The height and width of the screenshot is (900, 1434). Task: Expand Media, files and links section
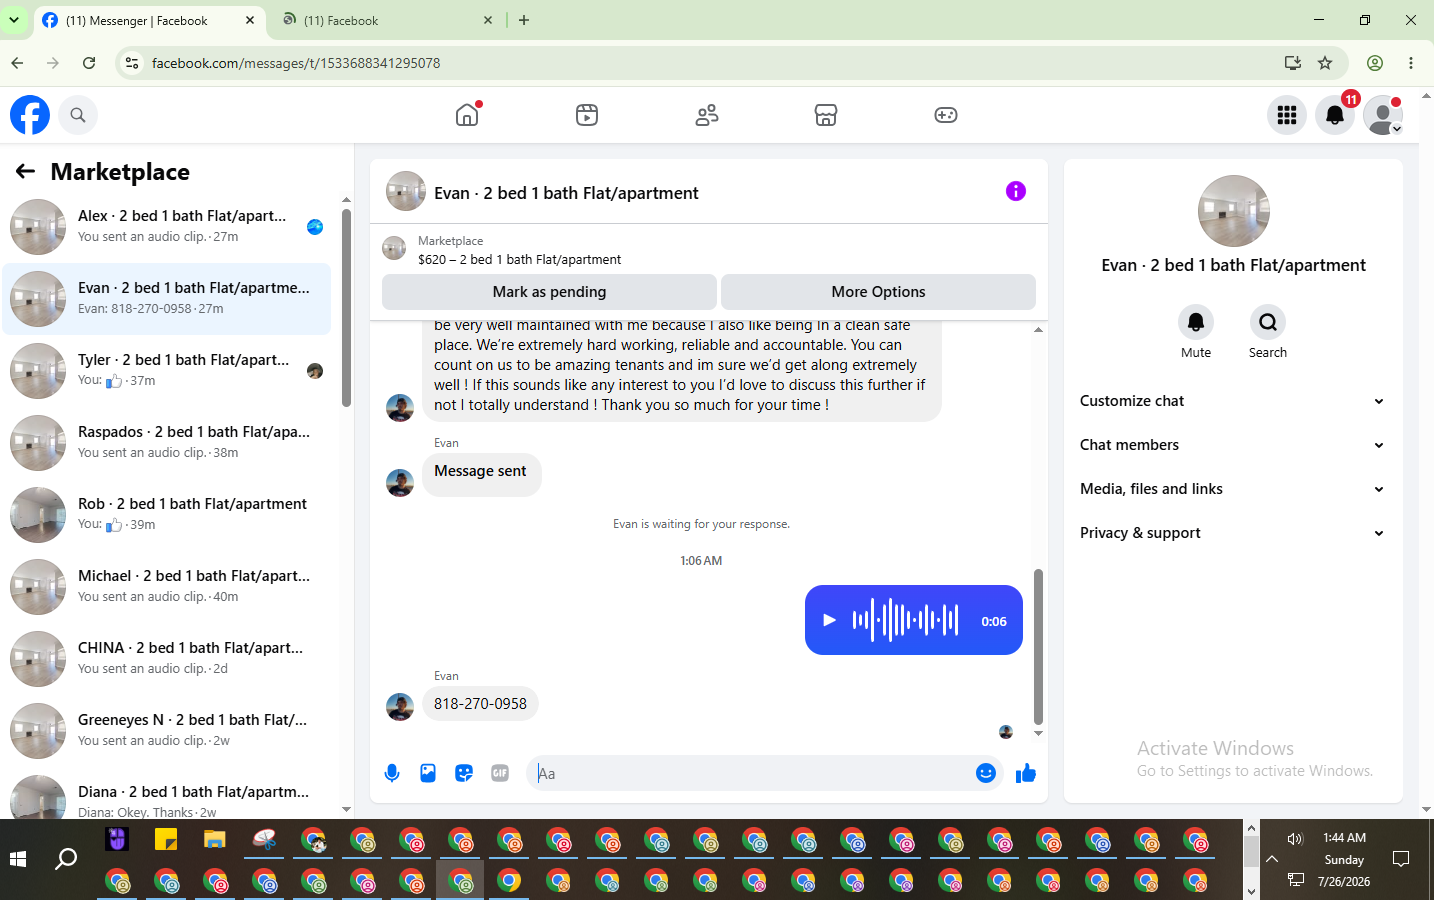tap(1233, 489)
